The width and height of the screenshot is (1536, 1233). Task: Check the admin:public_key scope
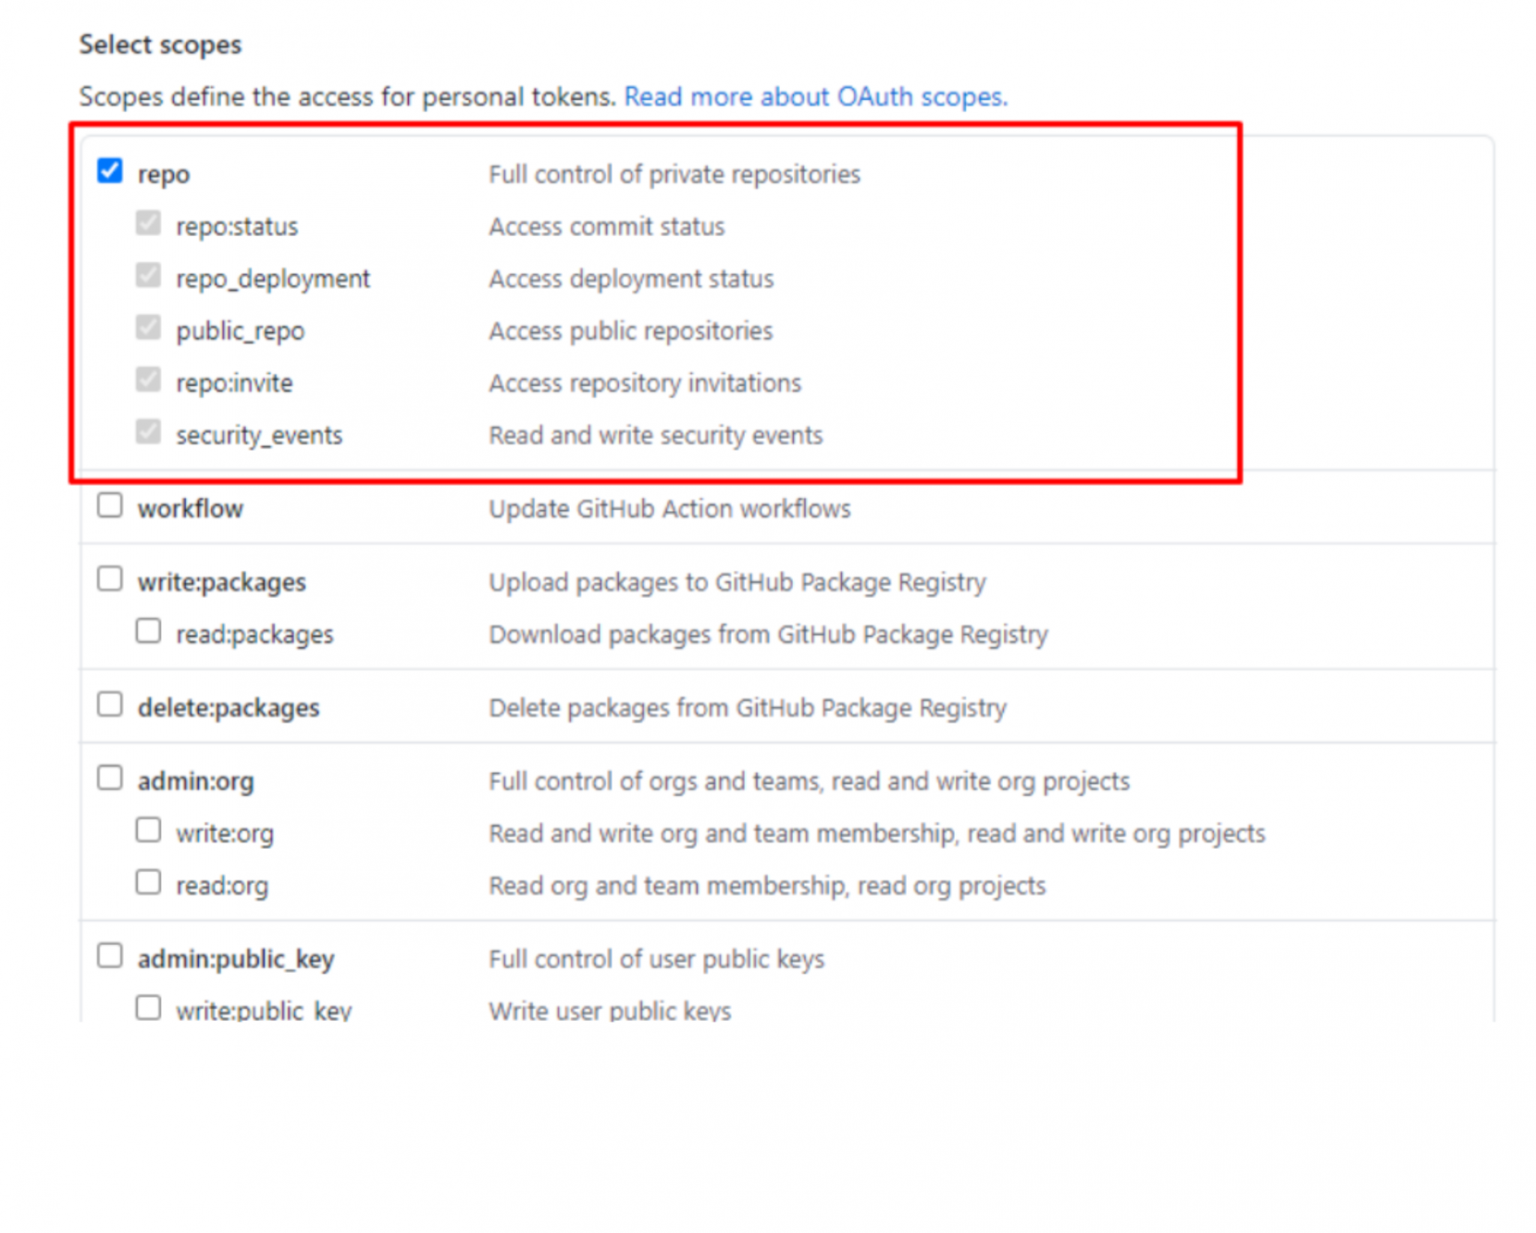coord(110,955)
